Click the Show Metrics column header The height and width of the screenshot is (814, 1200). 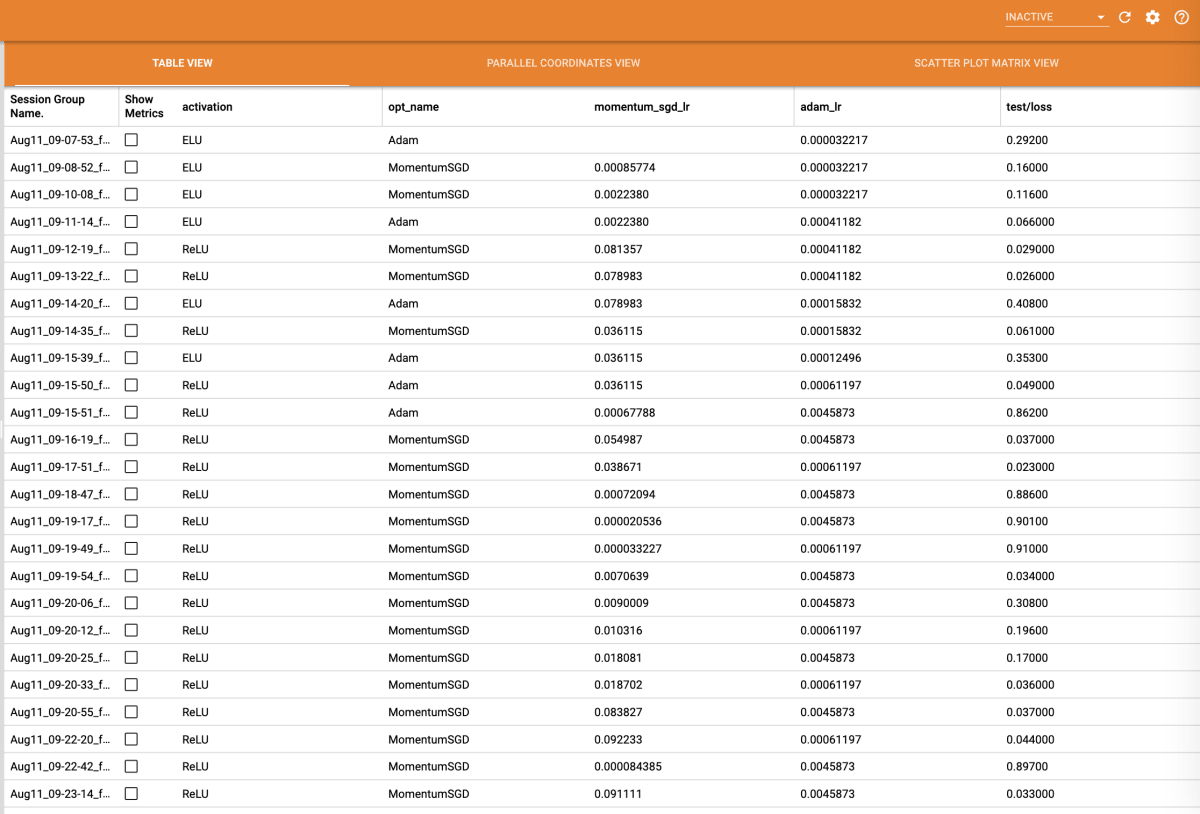coord(144,106)
